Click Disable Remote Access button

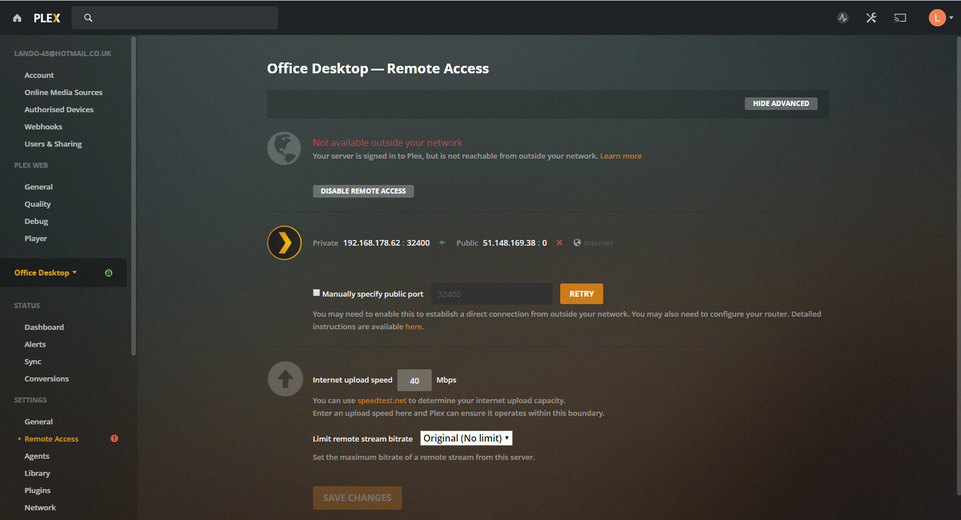pyautogui.click(x=363, y=191)
